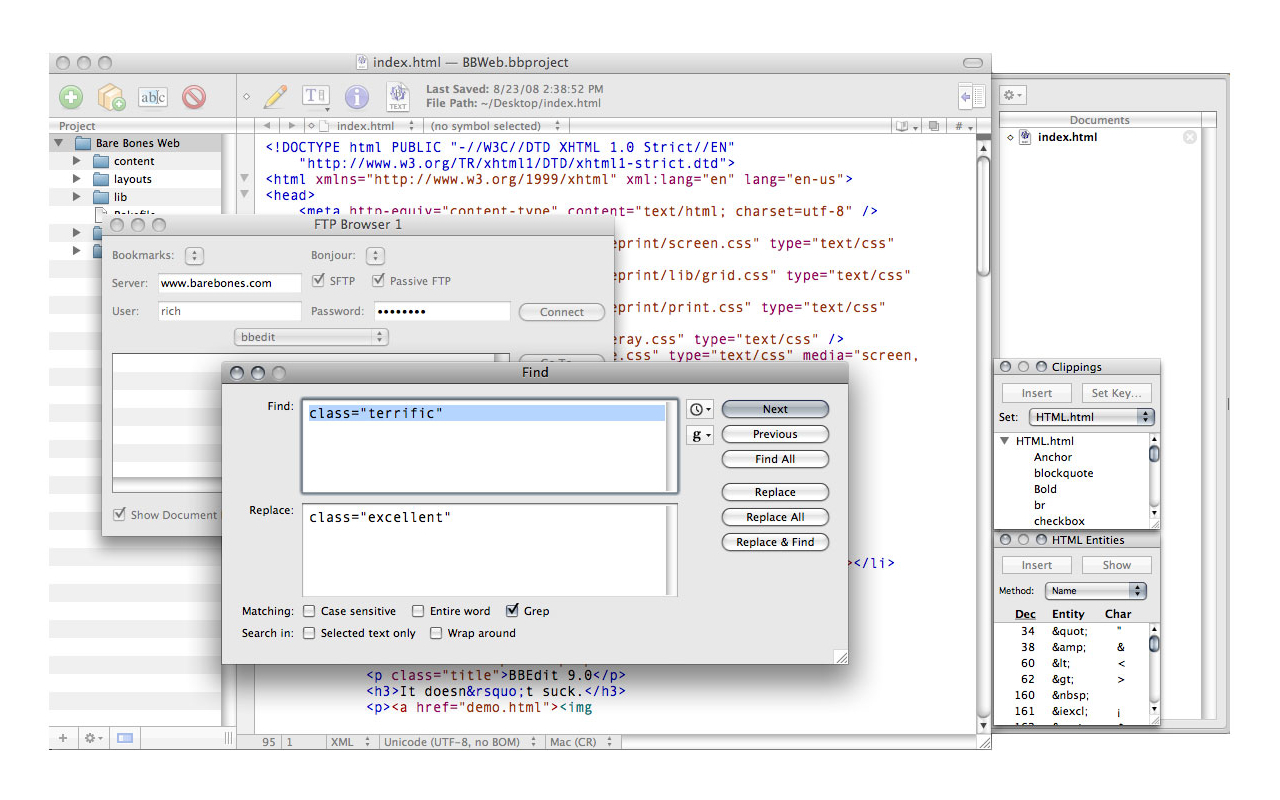This screenshot has height=800, width=1280.
Task: Open the # markers popup
Action: click(x=962, y=126)
